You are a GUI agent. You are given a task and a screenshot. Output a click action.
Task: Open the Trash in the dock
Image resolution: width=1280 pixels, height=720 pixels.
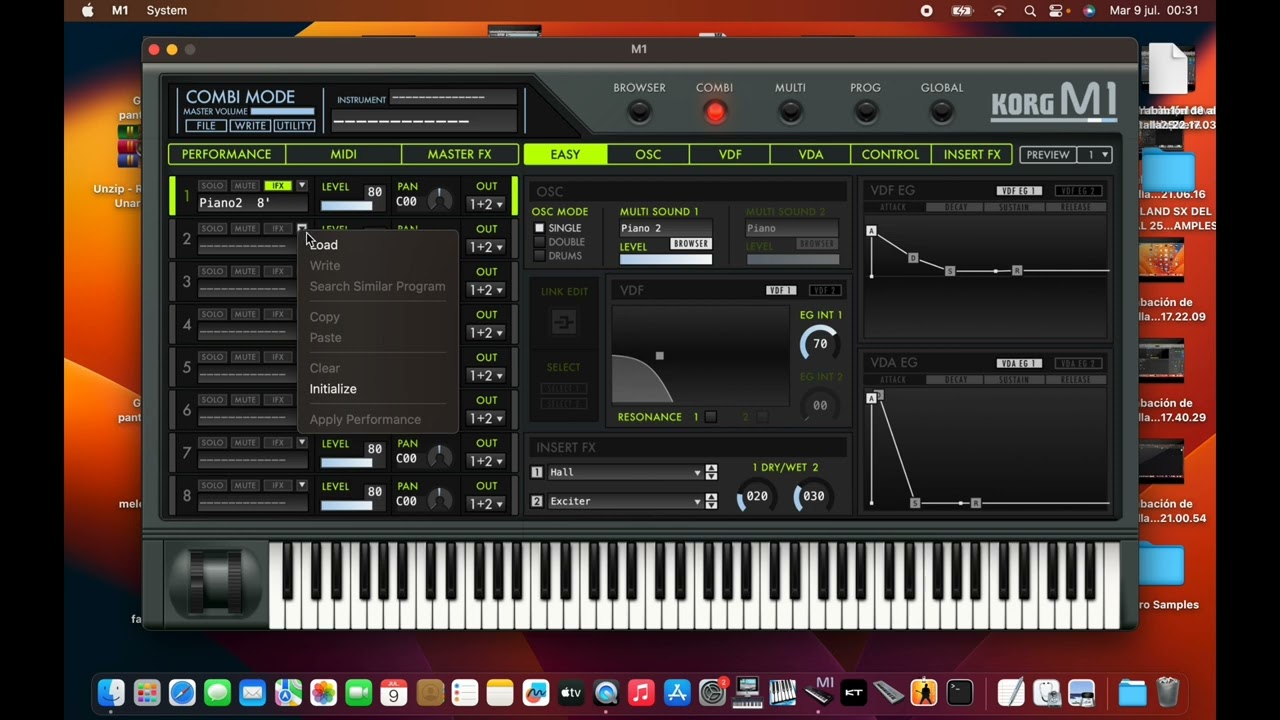[1168, 692]
